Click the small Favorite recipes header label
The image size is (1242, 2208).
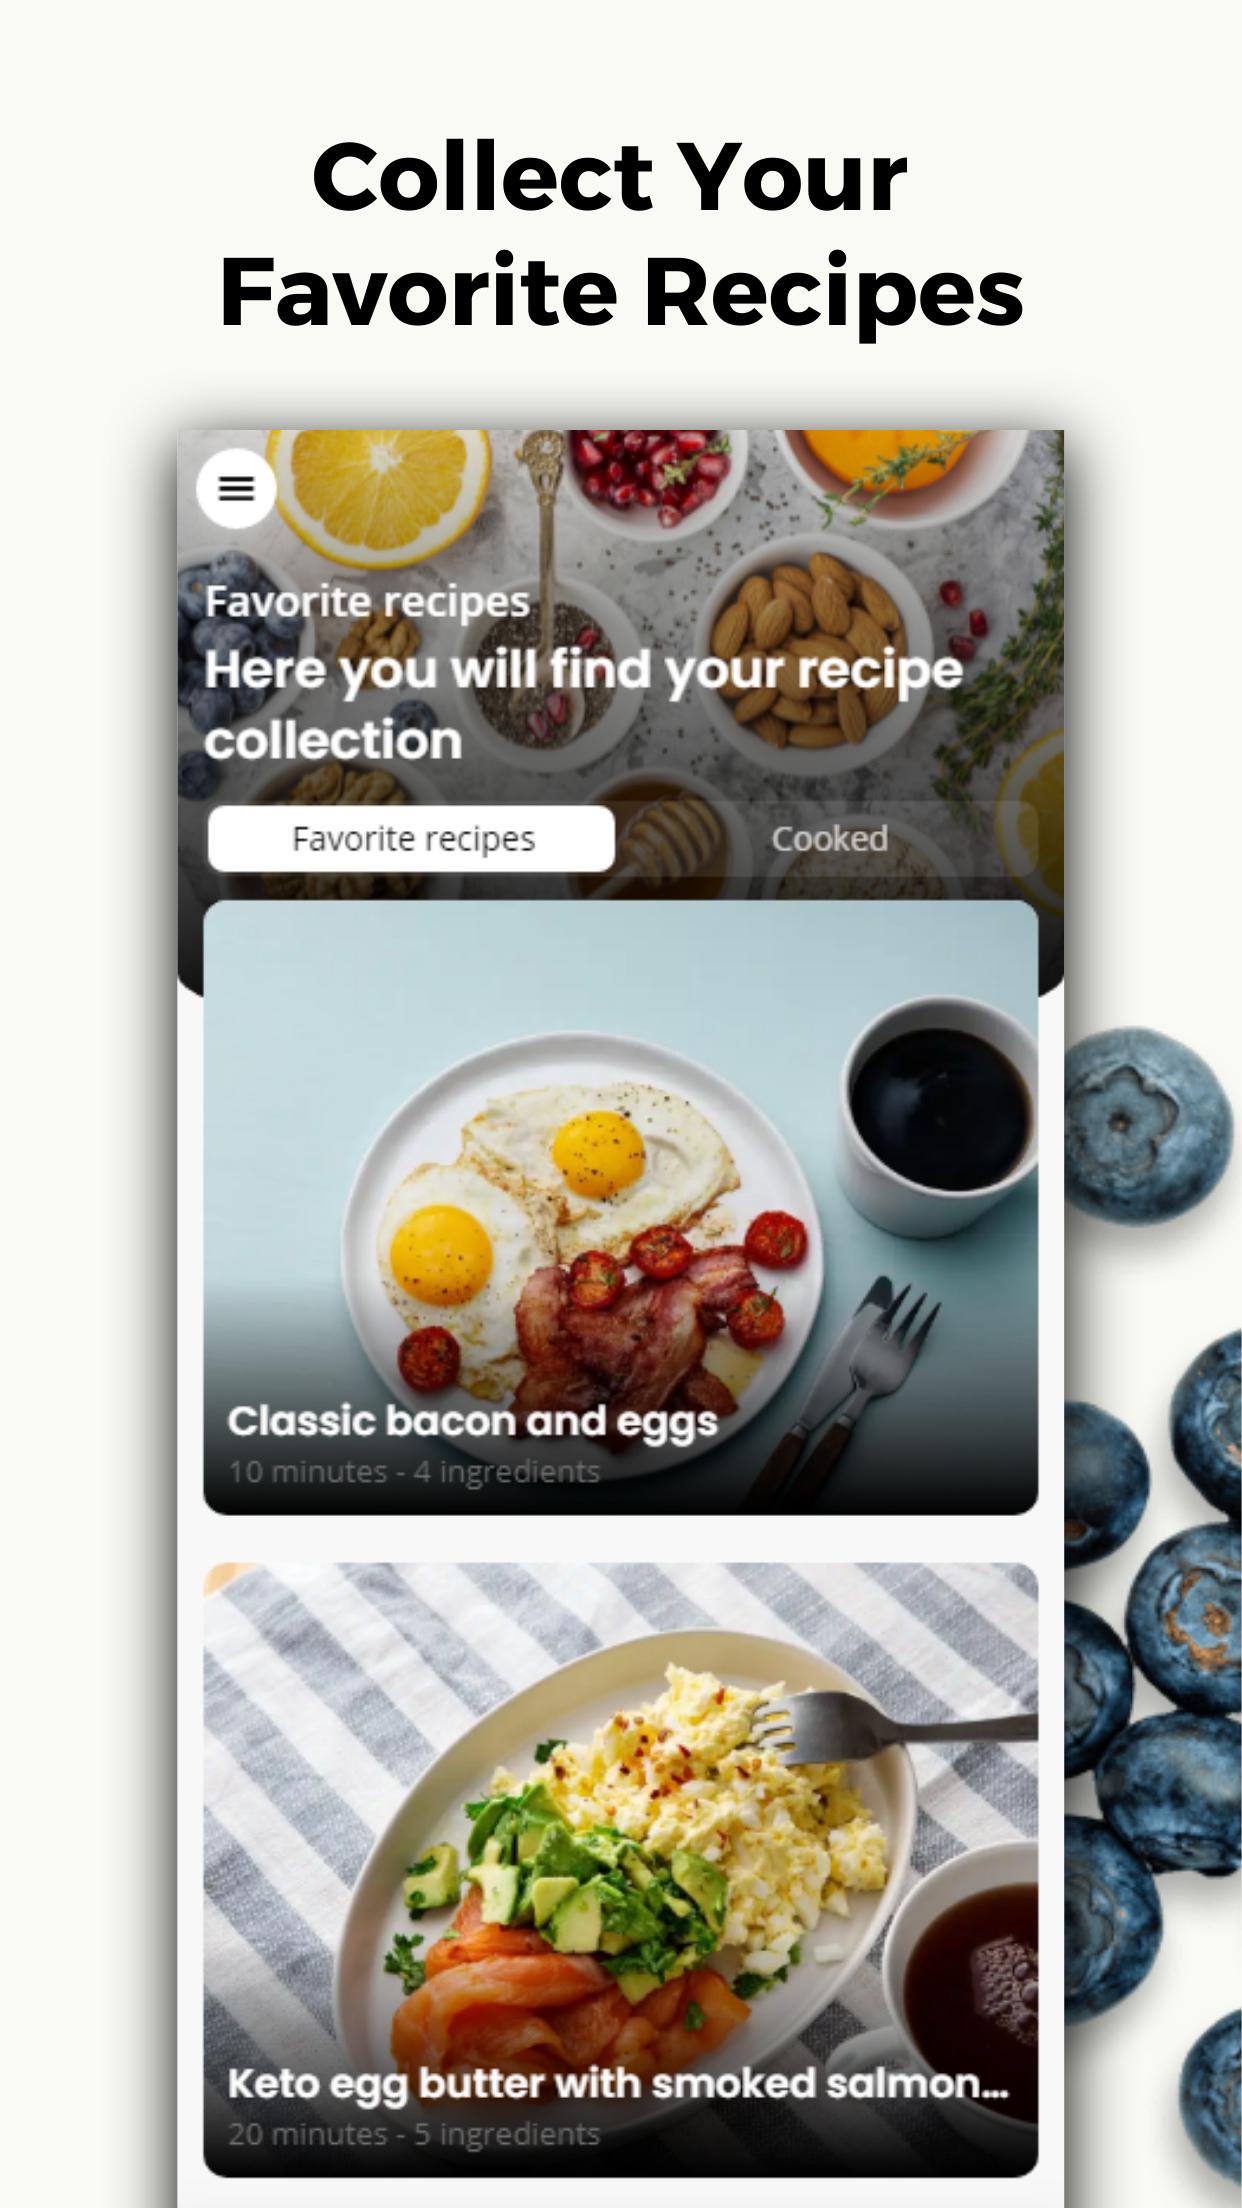[367, 602]
